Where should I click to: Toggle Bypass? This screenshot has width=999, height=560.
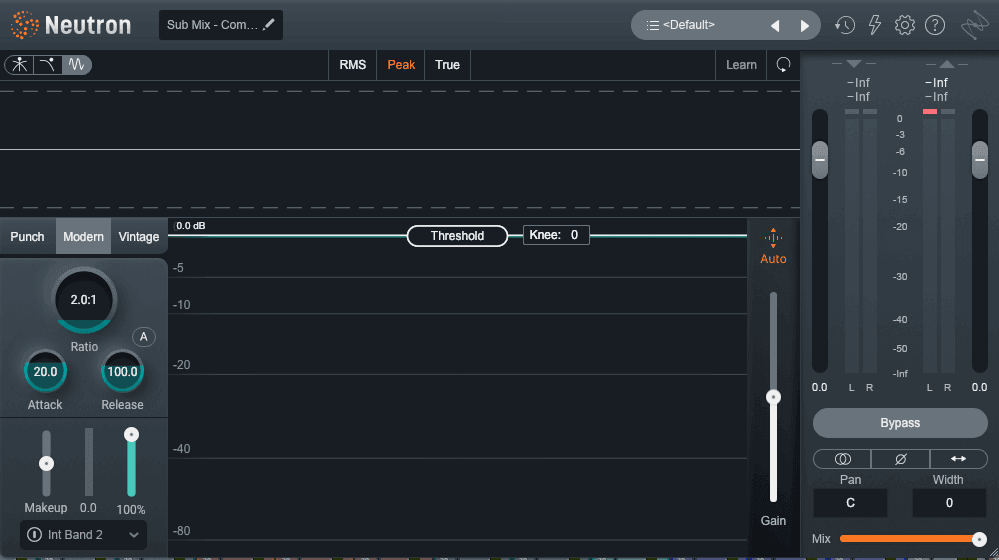pyautogui.click(x=900, y=423)
